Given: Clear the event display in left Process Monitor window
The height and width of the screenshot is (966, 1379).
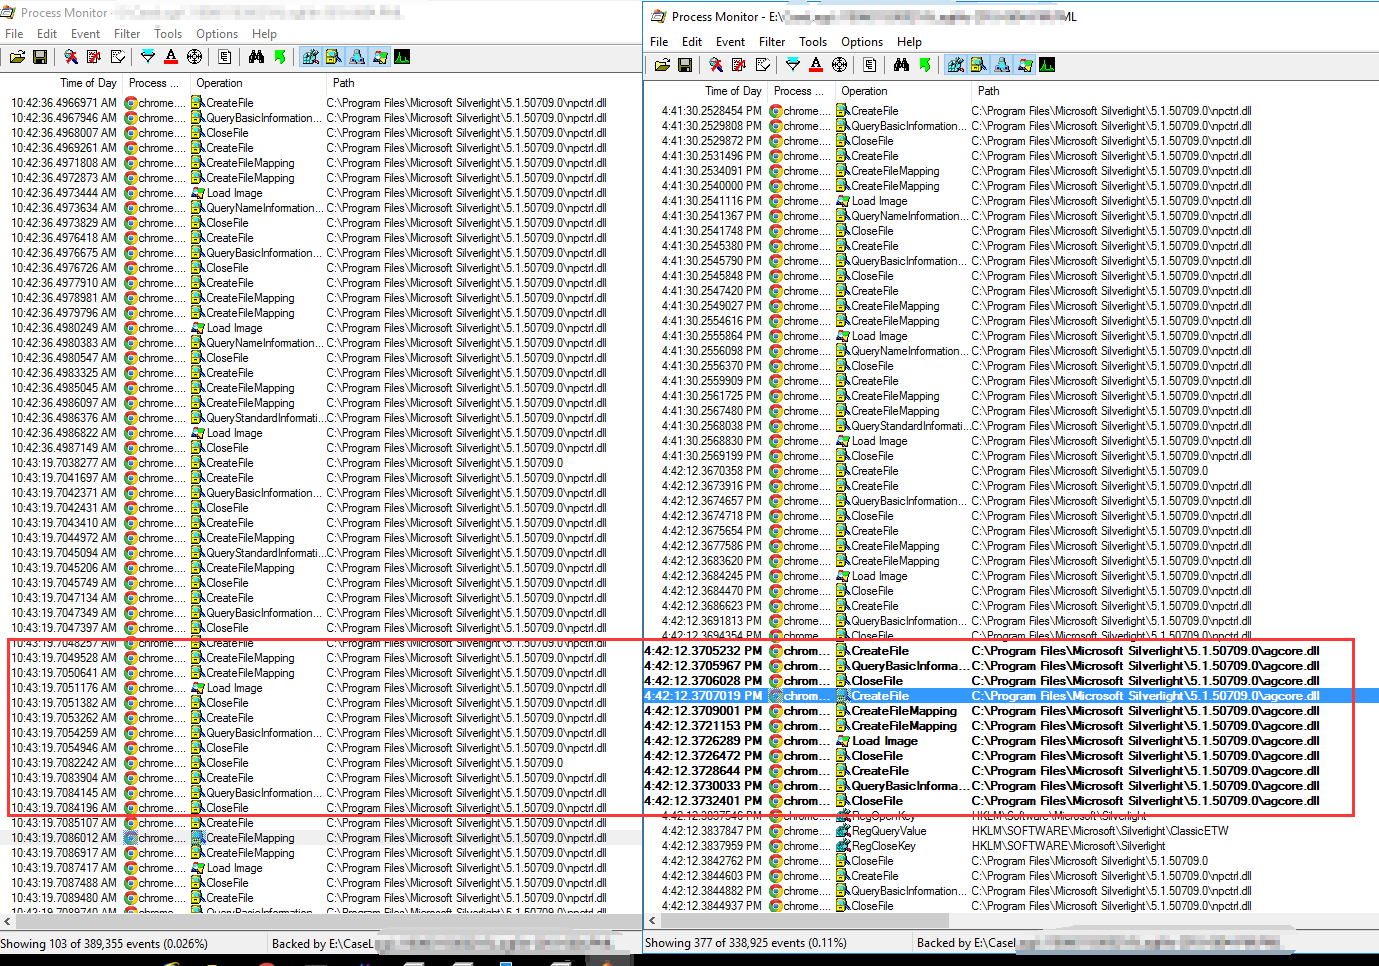Looking at the screenshot, I should coord(118,57).
